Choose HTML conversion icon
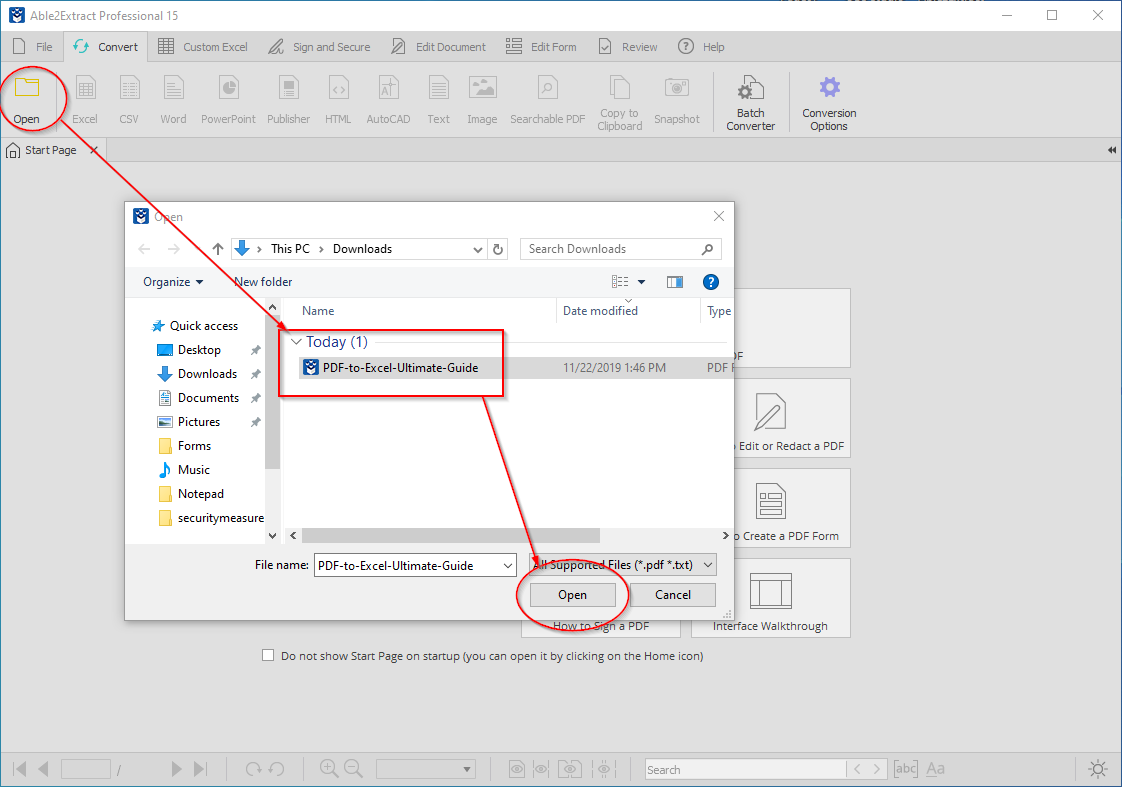Screen dimensions: 1122x787 338,89
